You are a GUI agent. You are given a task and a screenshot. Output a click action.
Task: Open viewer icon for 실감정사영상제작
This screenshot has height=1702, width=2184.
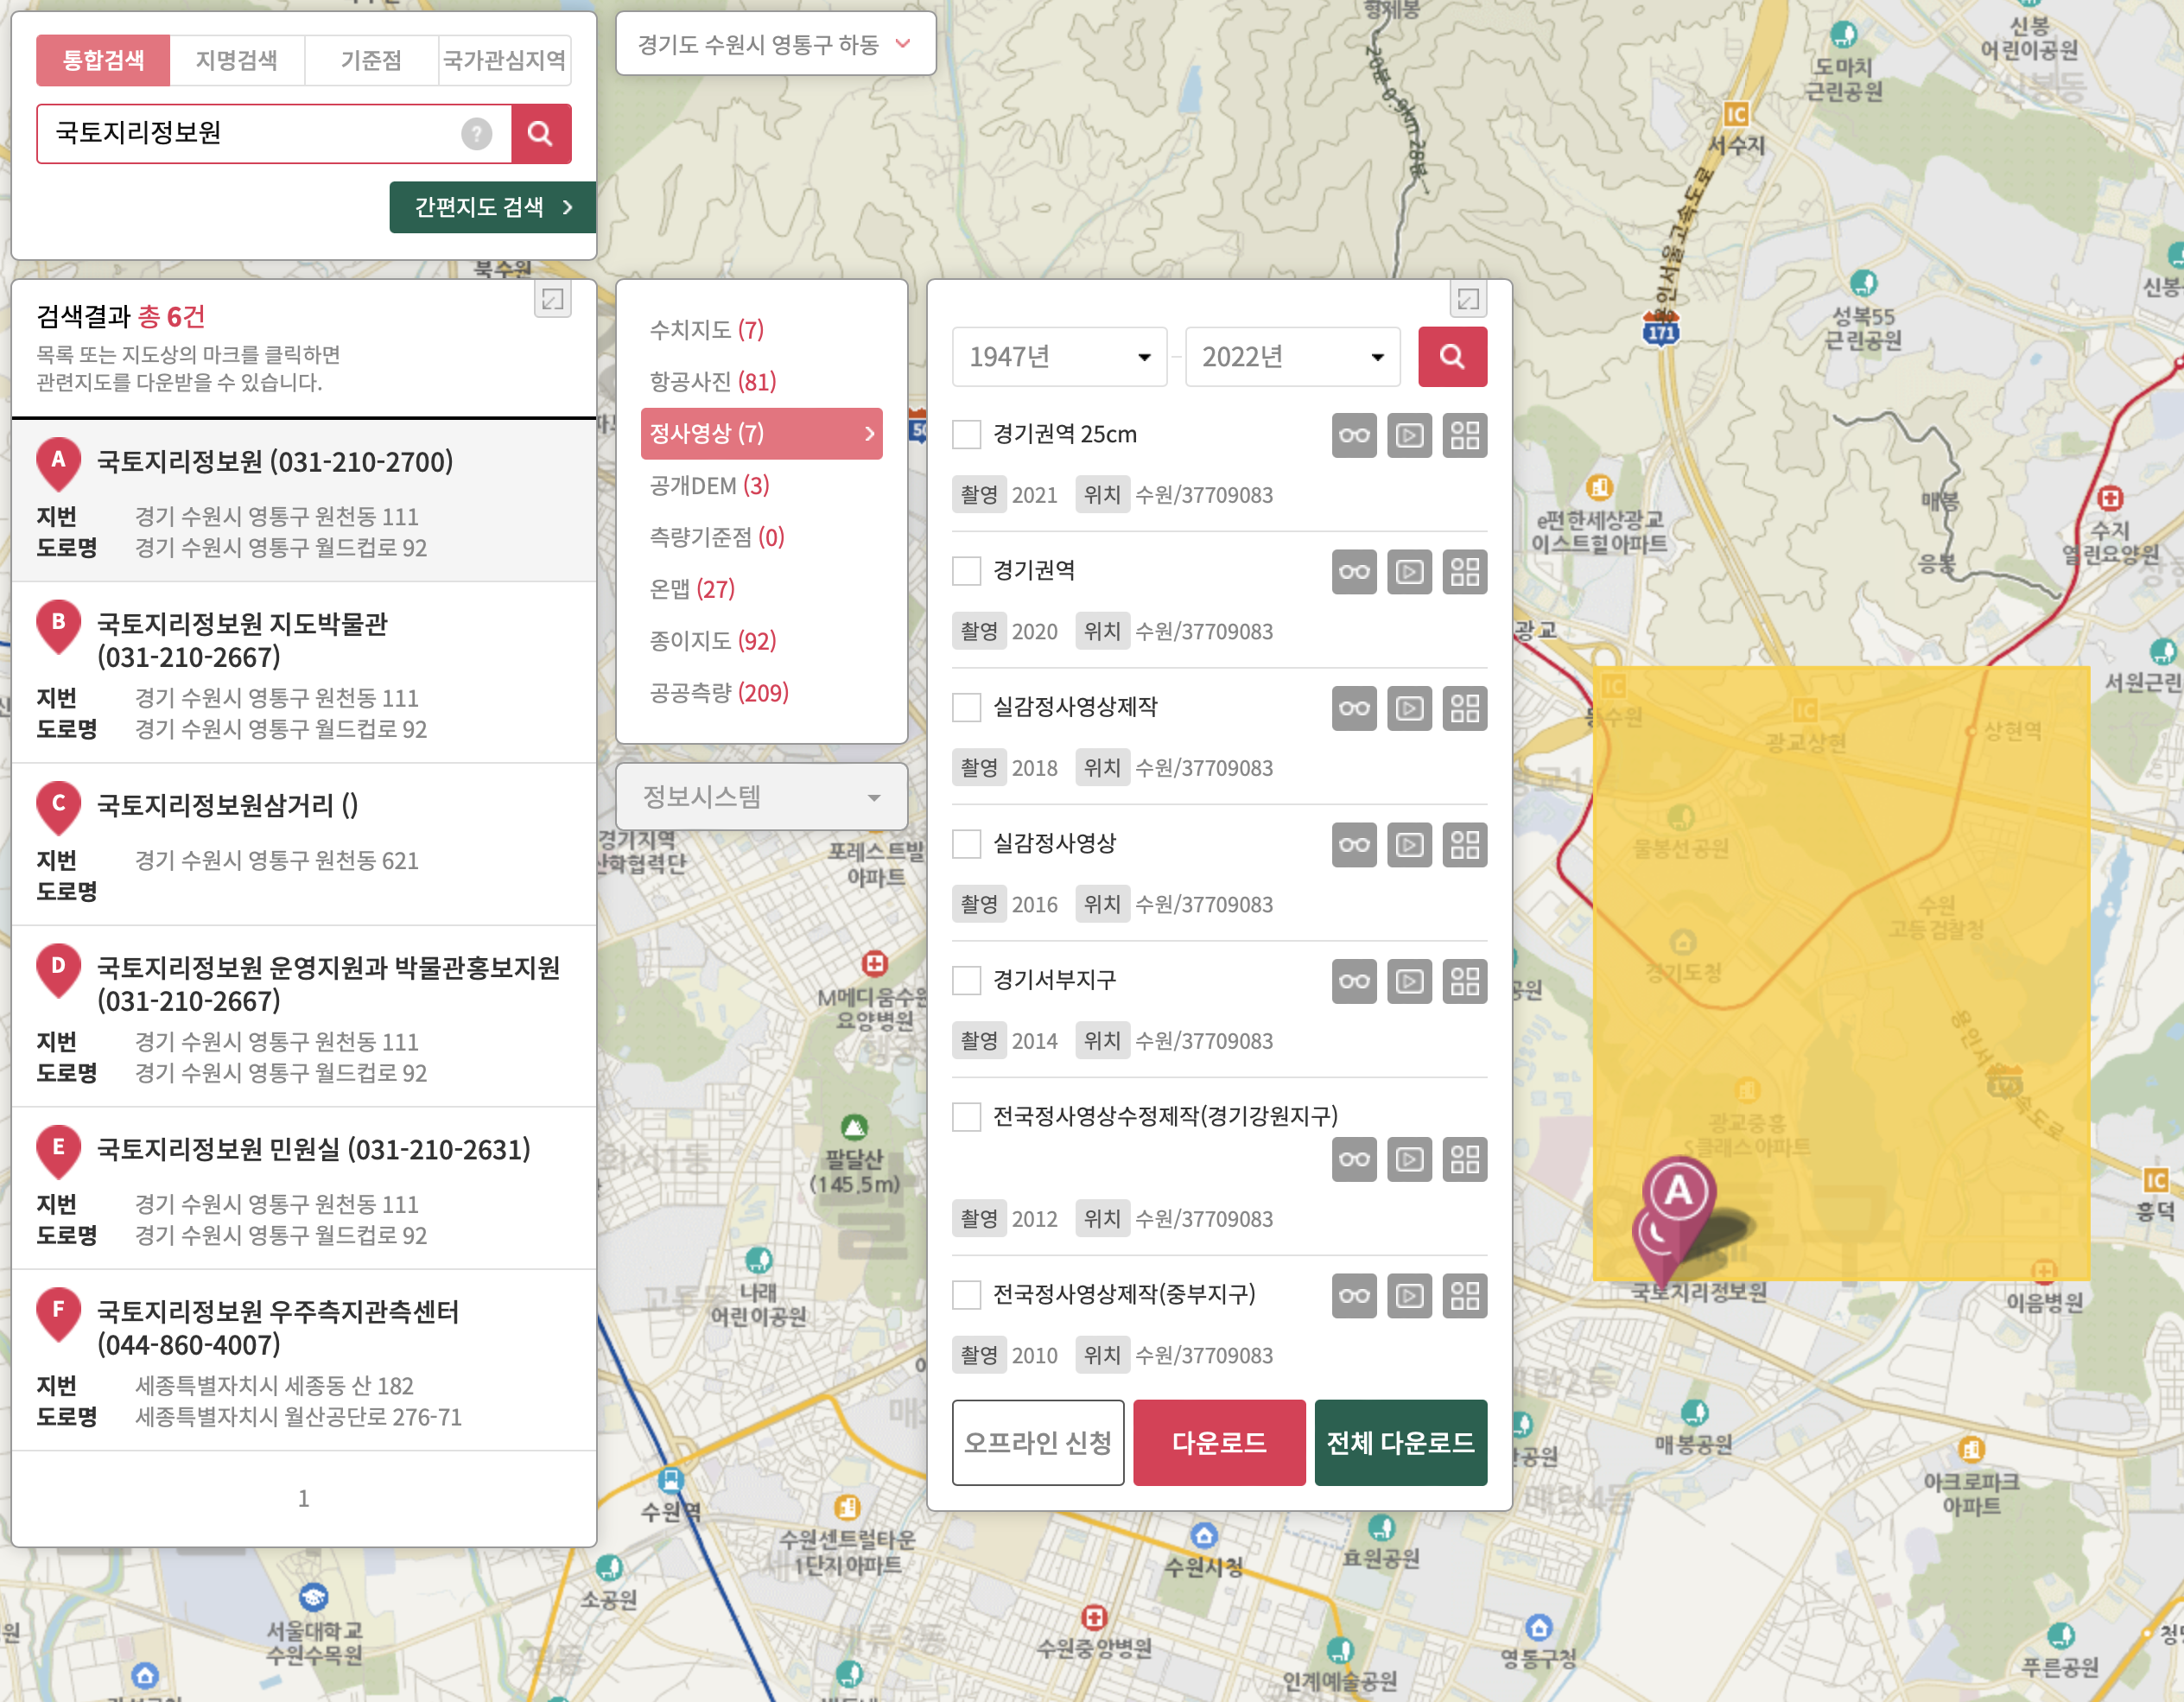[x=1409, y=708]
